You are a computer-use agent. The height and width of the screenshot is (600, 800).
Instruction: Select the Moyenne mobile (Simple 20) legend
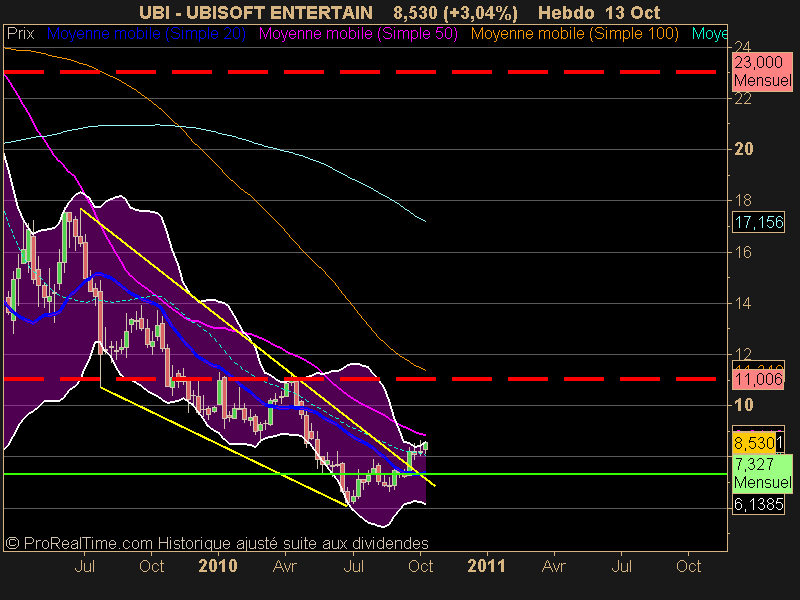tap(146, 34)
